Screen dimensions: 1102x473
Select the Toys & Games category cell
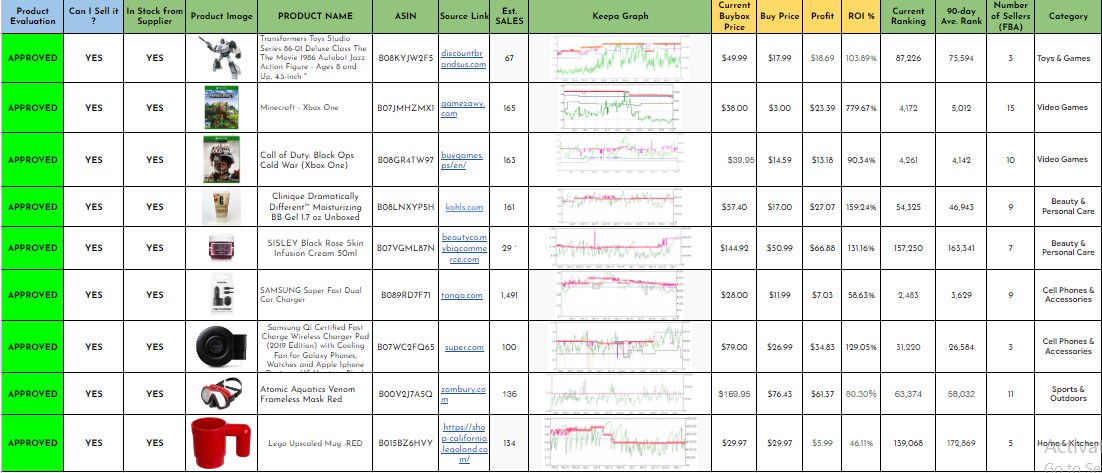[1068, 58]
